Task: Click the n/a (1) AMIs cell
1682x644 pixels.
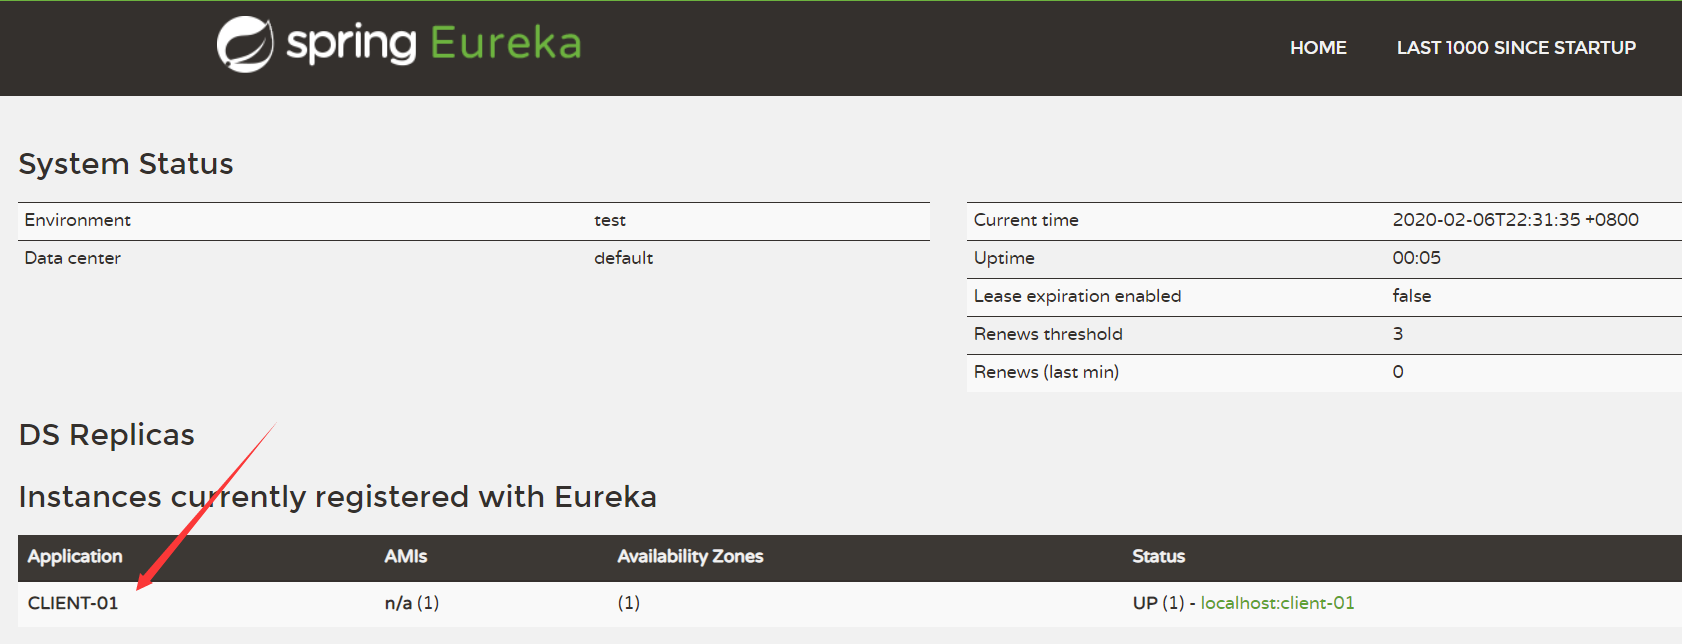Action: pyautogui.click(x=411, y=603)
